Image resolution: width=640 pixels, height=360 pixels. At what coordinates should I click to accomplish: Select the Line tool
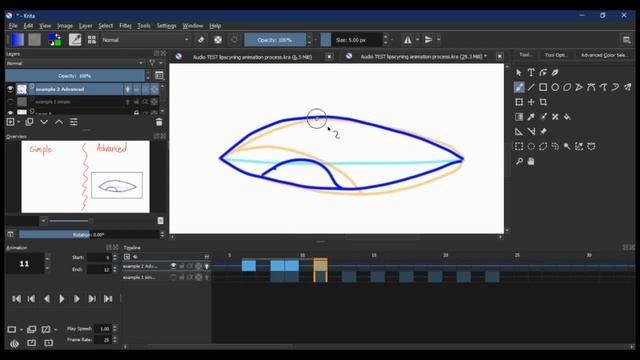coord(531,87)
